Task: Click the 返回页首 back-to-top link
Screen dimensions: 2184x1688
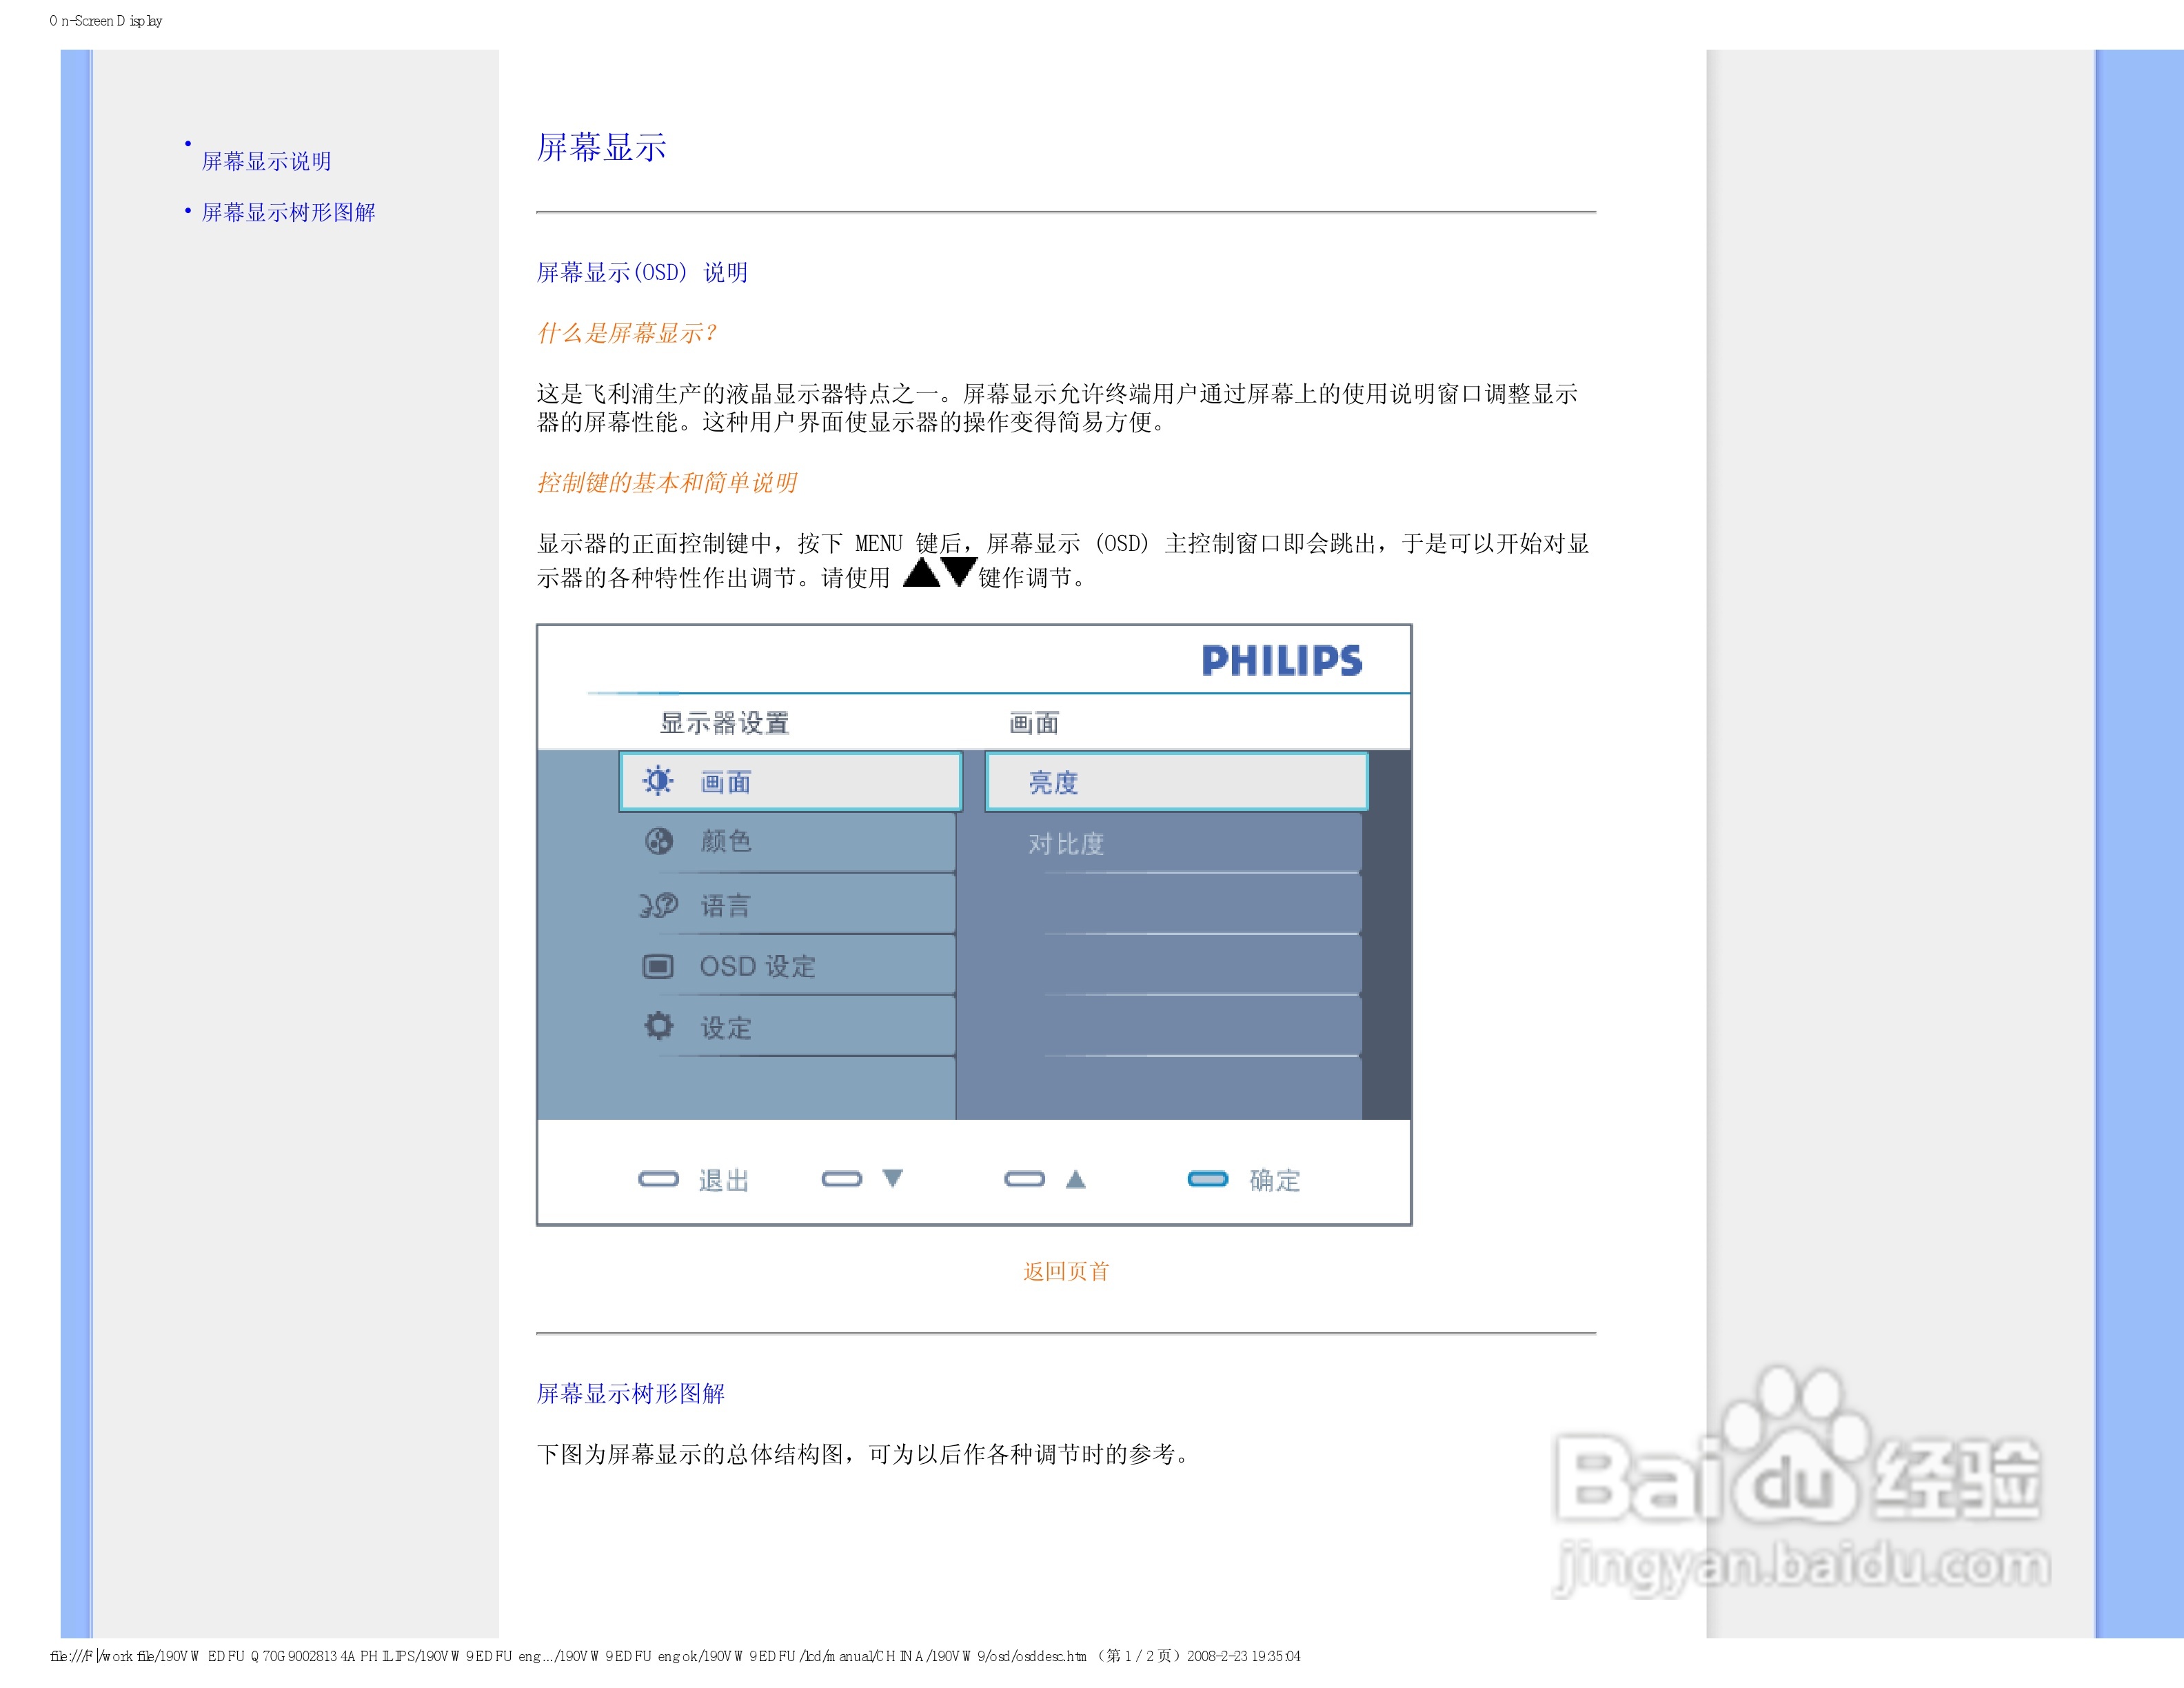Action: click(x=1065, y=1271)
